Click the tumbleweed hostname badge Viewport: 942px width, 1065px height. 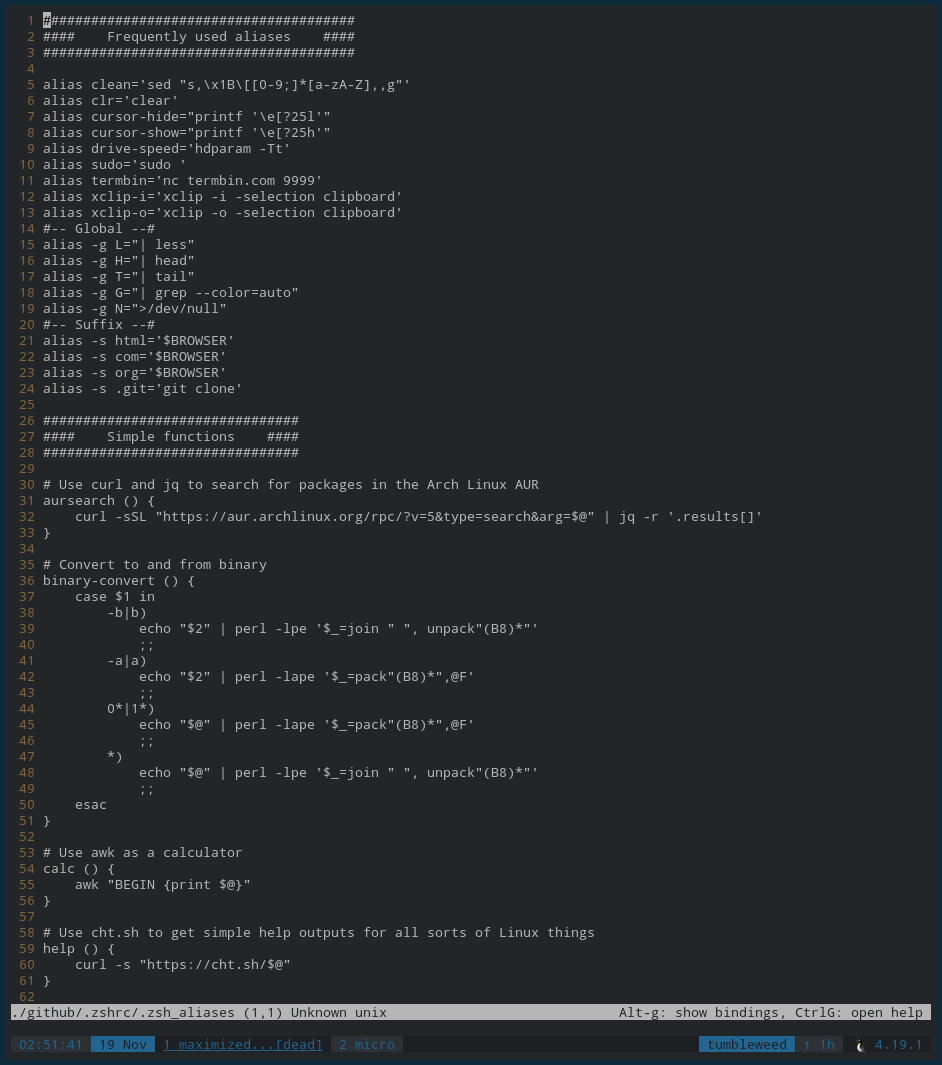(746, 1045)
